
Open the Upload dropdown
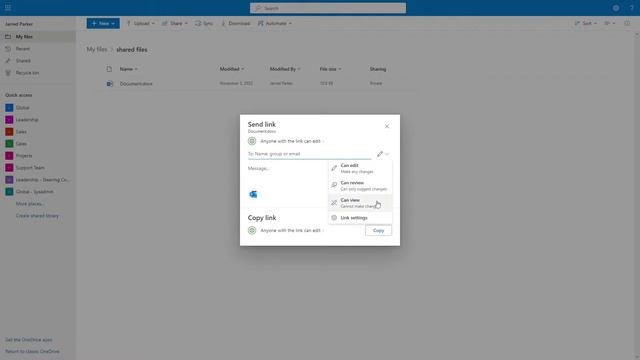coord(140,23)
